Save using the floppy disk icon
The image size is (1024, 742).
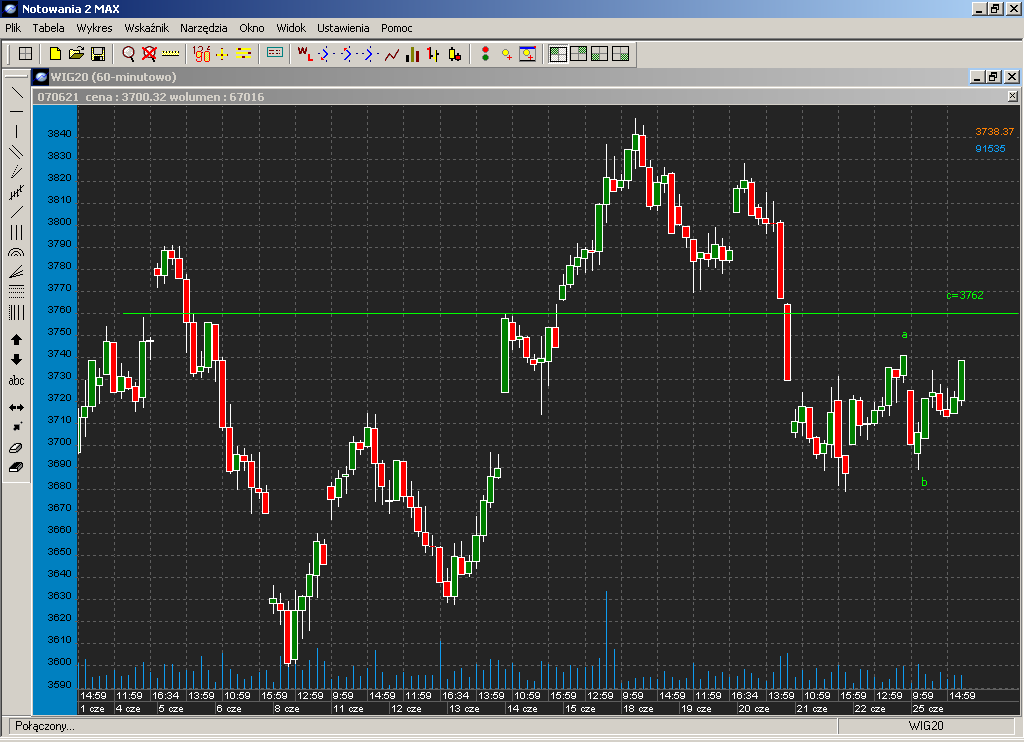click(x=98, y=53)
